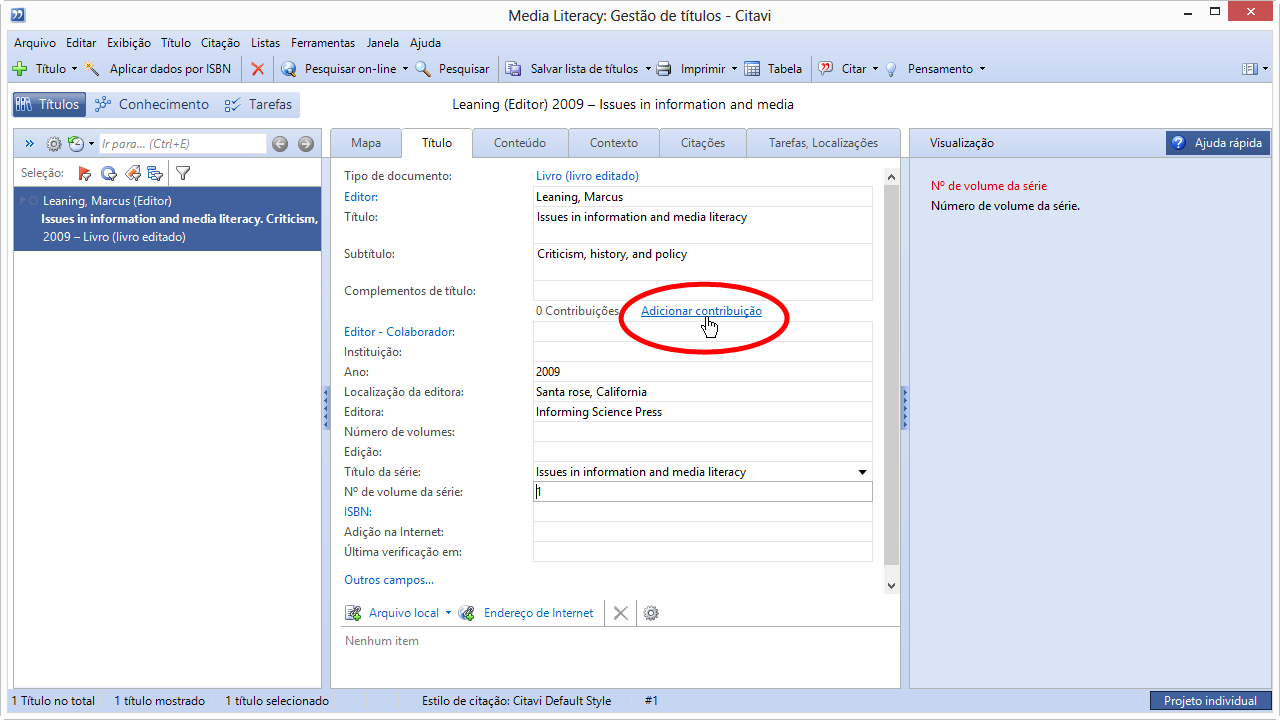Image resolution: width=1280 pixels, height=720 pixels.
Task: Click the Outros campos... link
Action: click(389, 580)
